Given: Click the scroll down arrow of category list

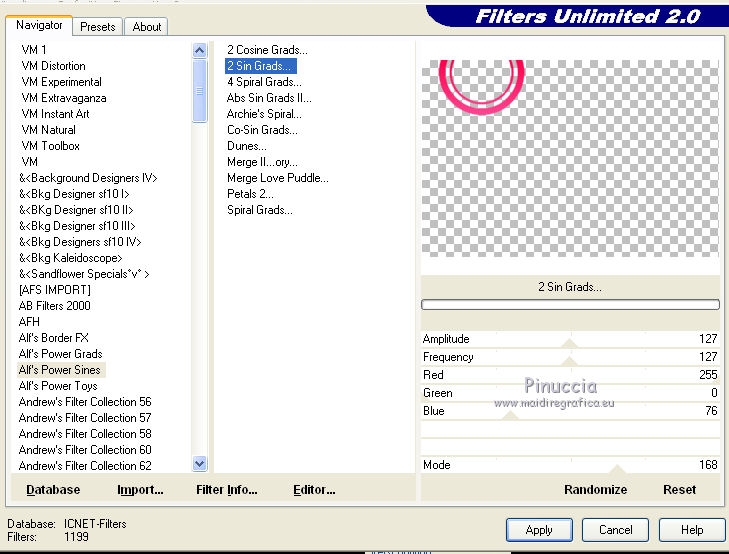Looking at the screenshot, I should [x=199, y=463].
